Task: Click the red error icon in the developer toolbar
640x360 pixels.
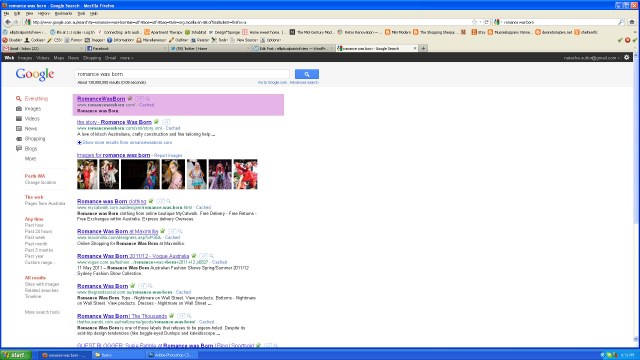Action: (627, 40)
